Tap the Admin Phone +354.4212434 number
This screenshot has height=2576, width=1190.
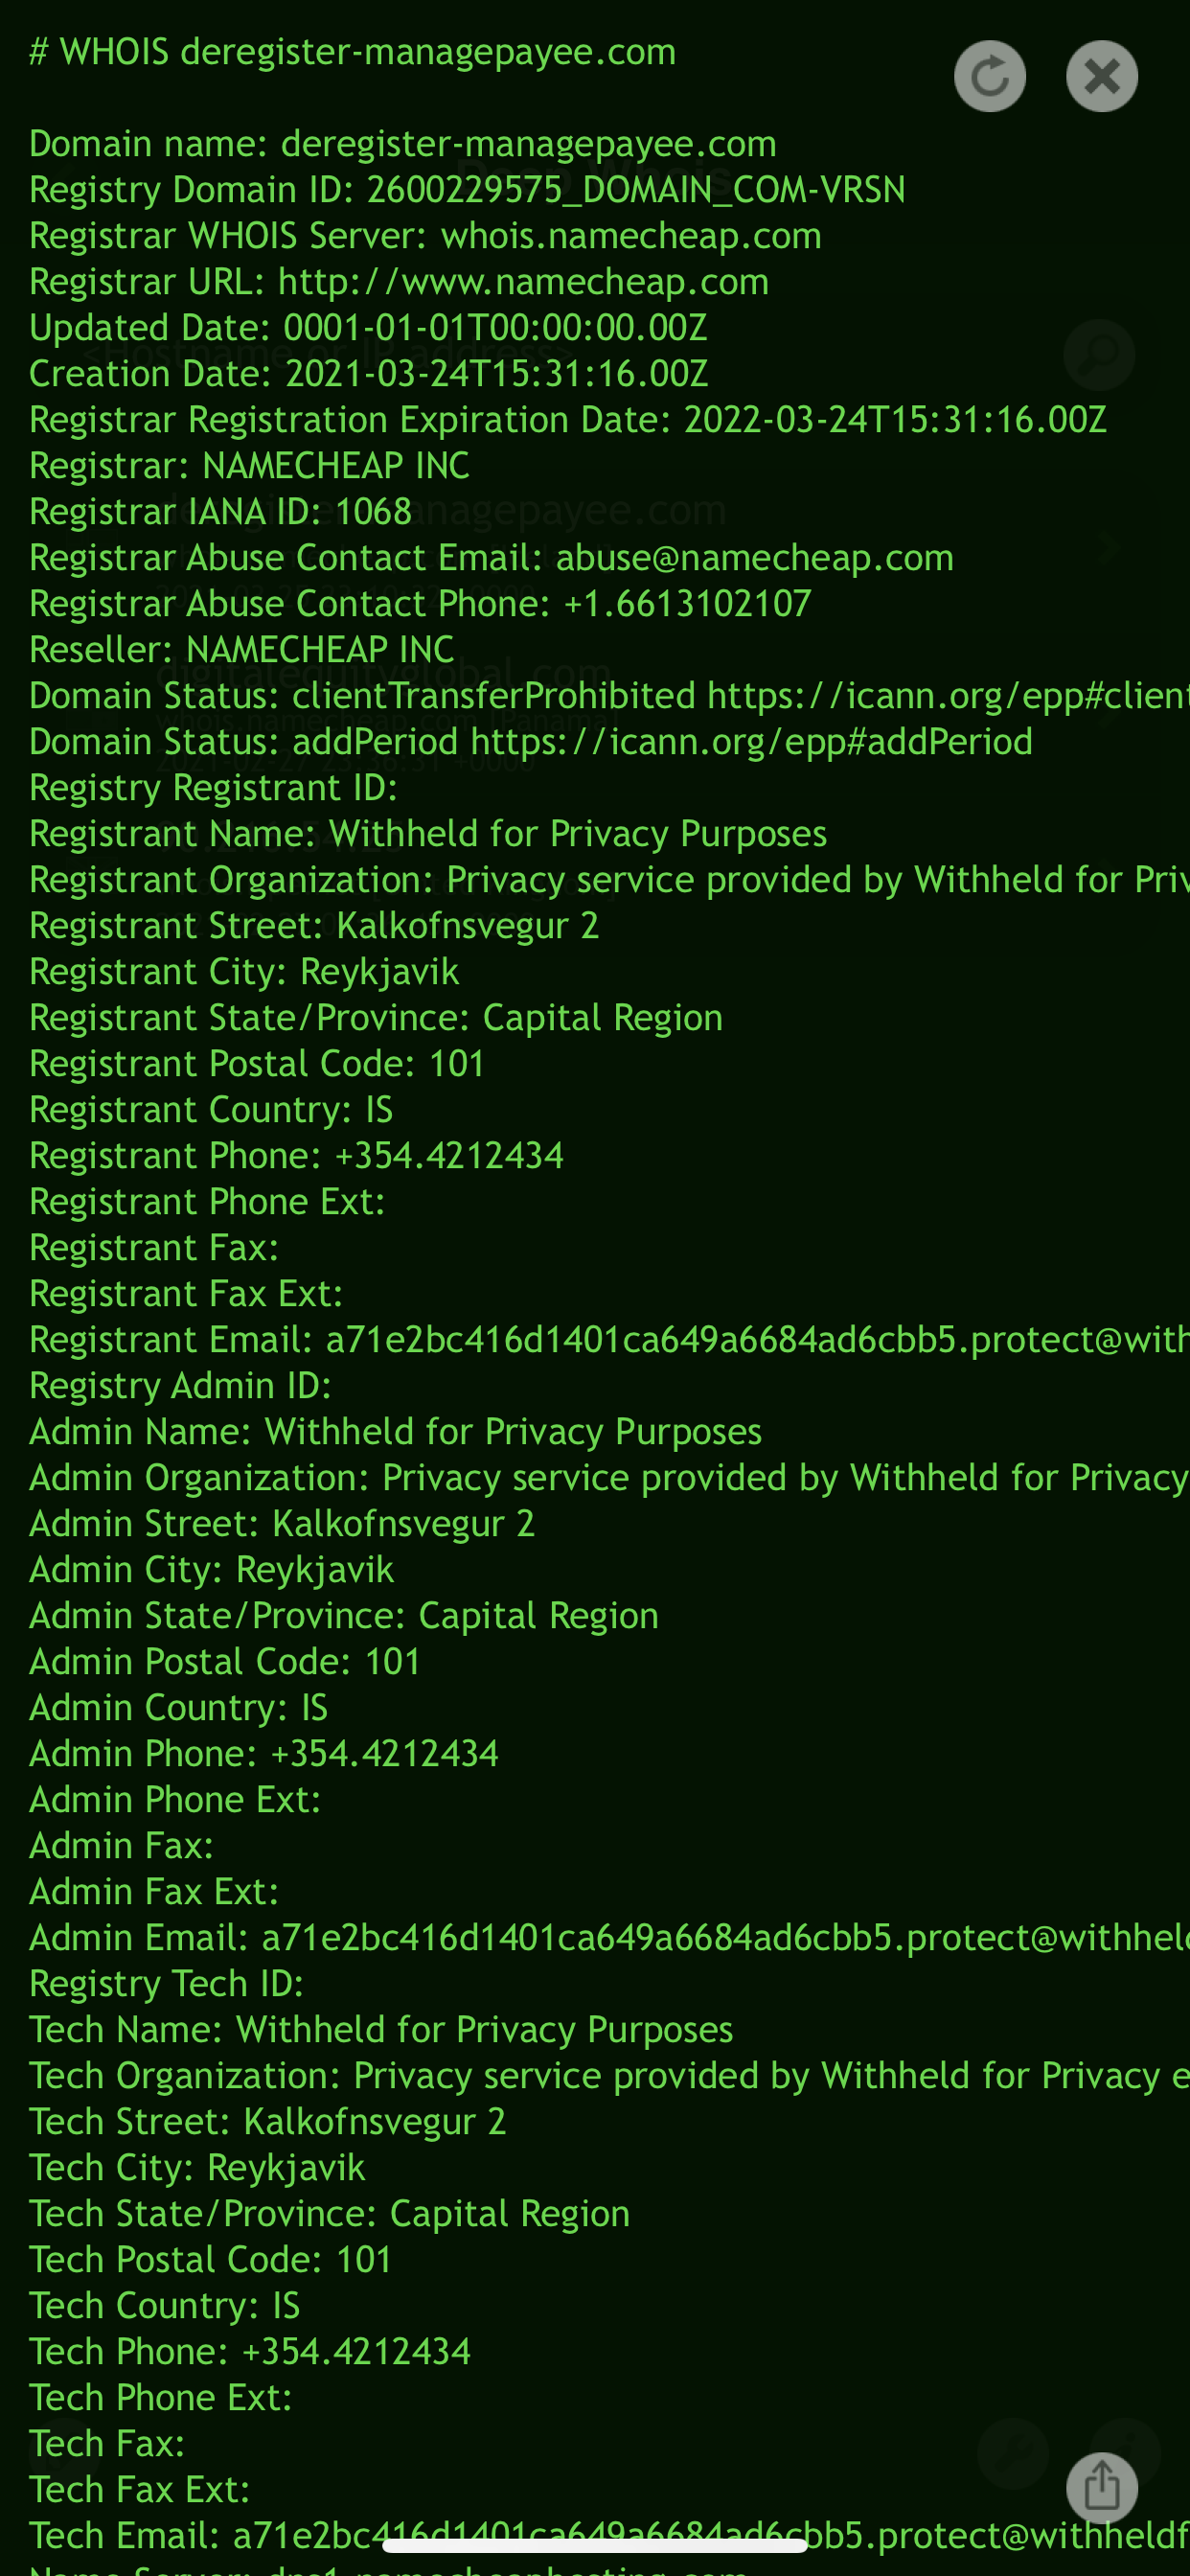(x=384, y=1754)
